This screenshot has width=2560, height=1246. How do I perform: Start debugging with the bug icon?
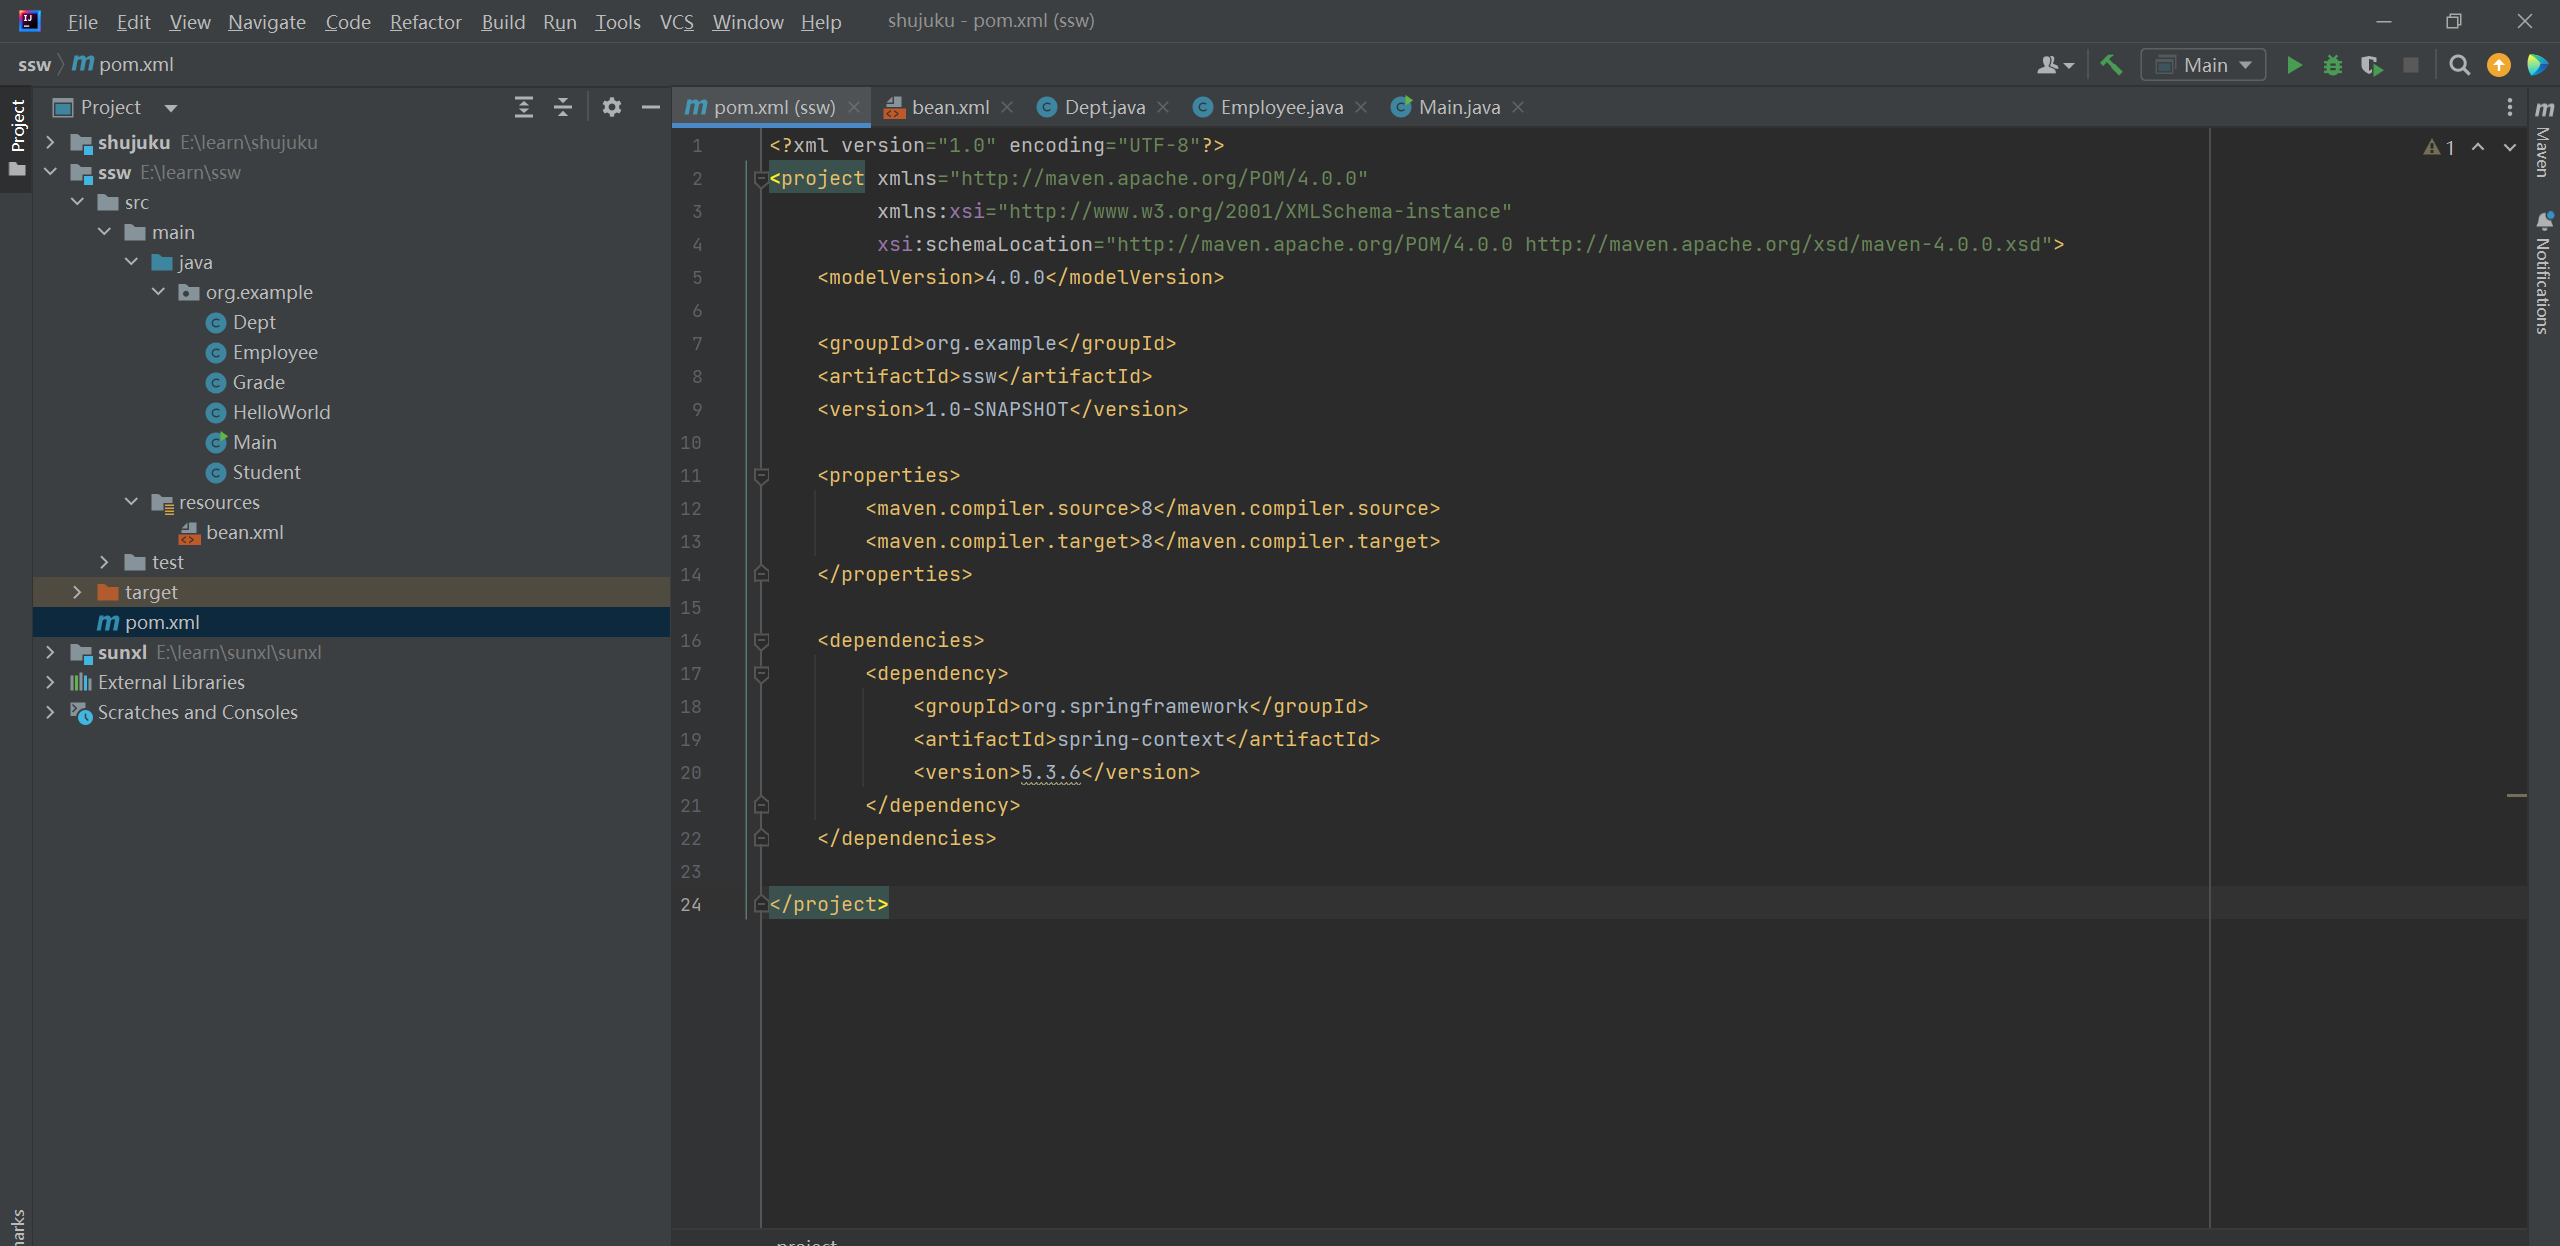pos(2332,65)
